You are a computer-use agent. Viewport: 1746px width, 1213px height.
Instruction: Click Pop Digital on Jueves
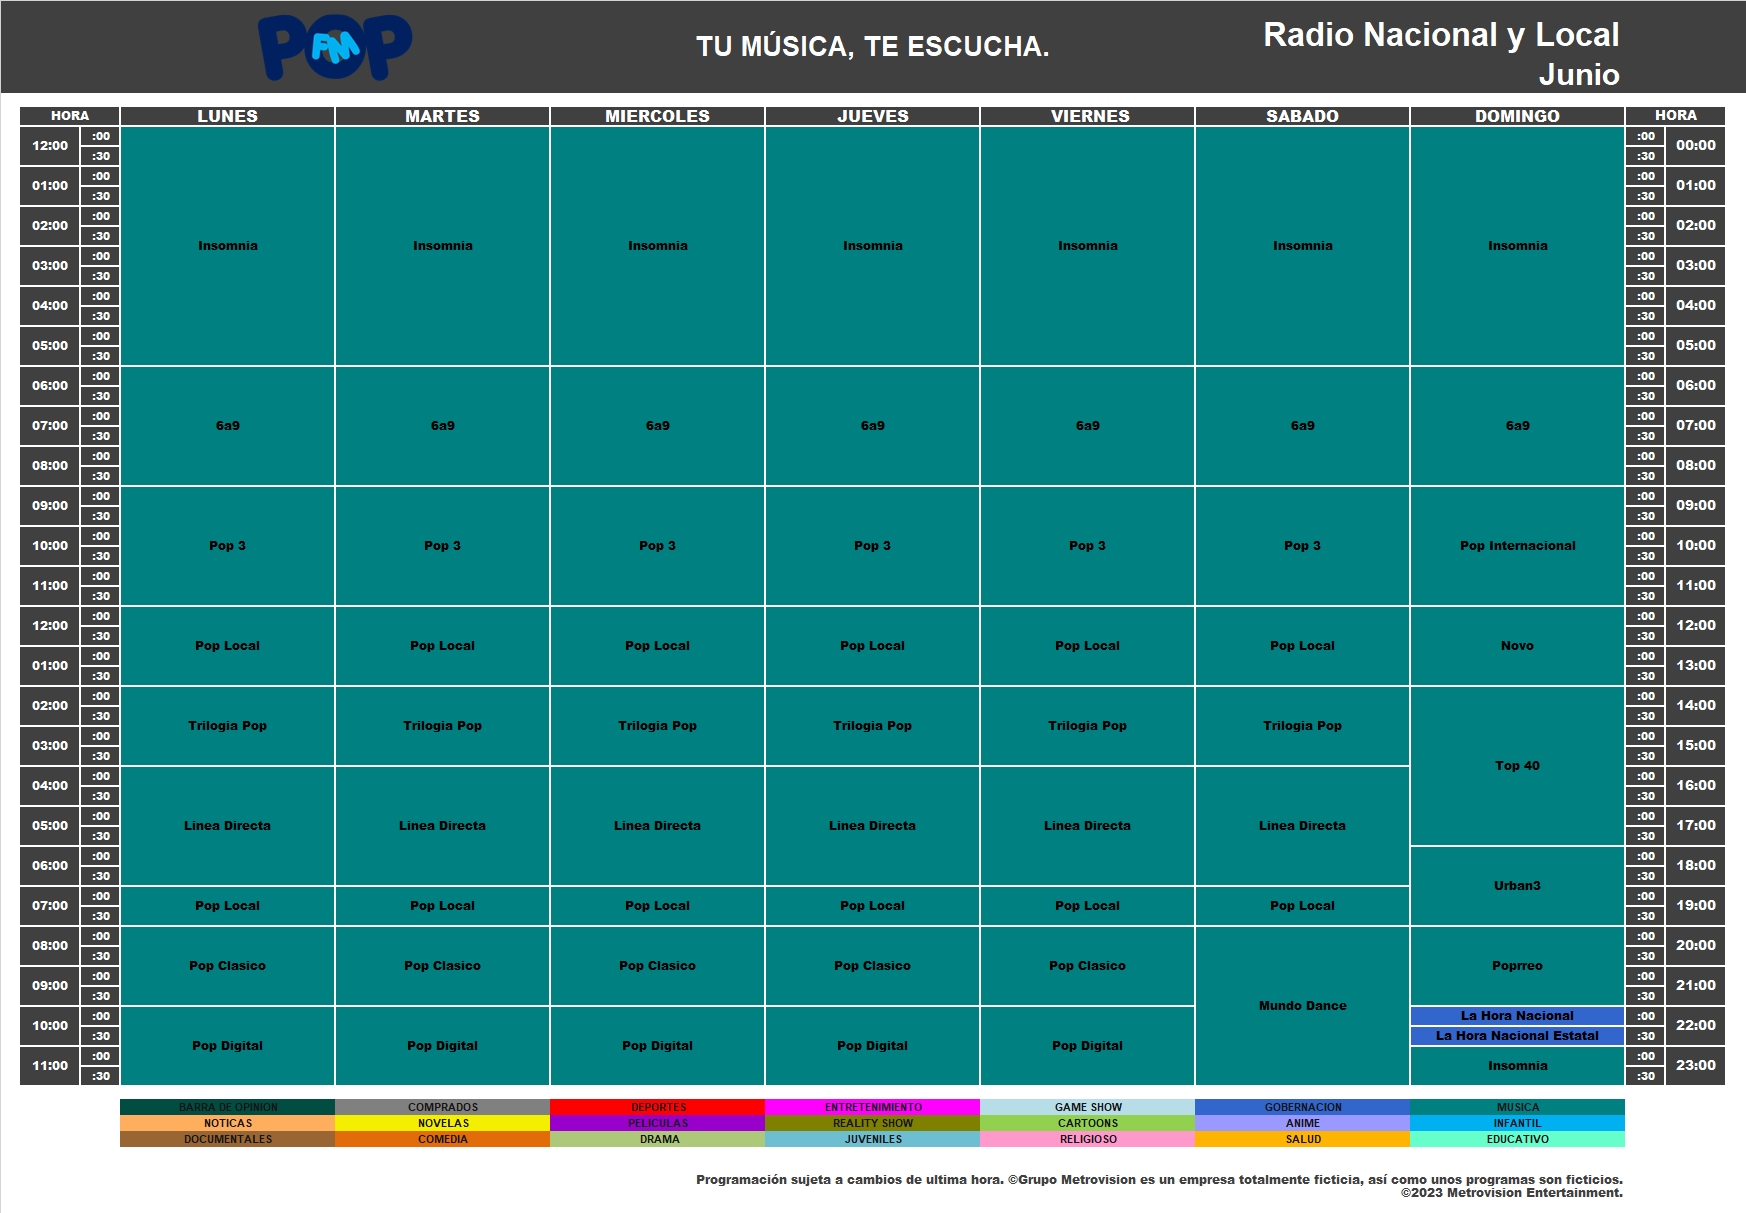(872, 1046)
